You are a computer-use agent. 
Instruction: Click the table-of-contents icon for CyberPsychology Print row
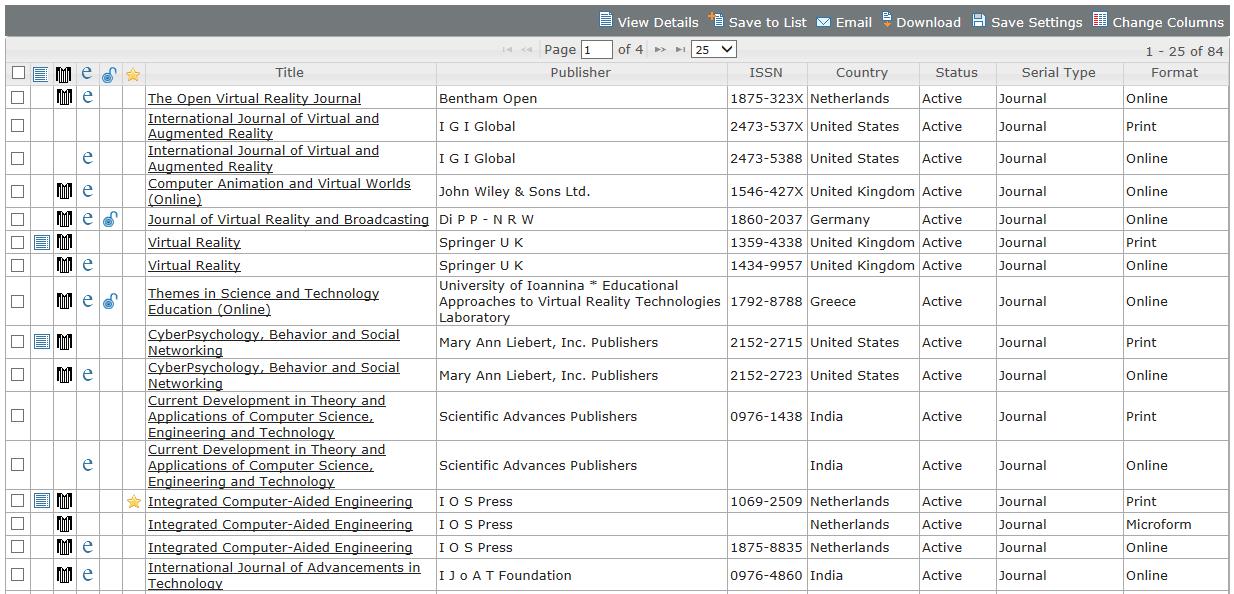pos(41,342)
